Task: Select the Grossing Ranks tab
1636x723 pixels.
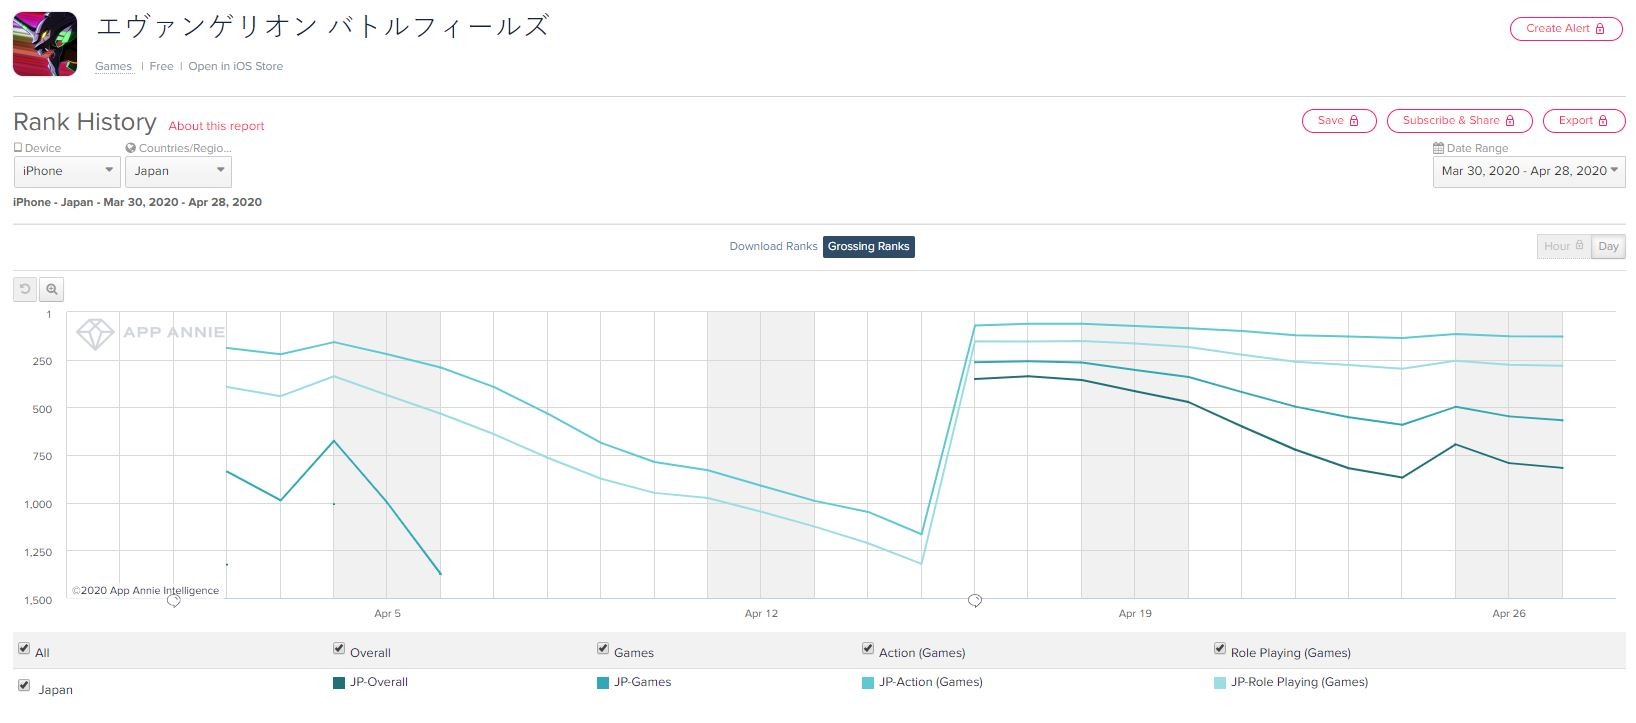Action: (x=868, y=247)
